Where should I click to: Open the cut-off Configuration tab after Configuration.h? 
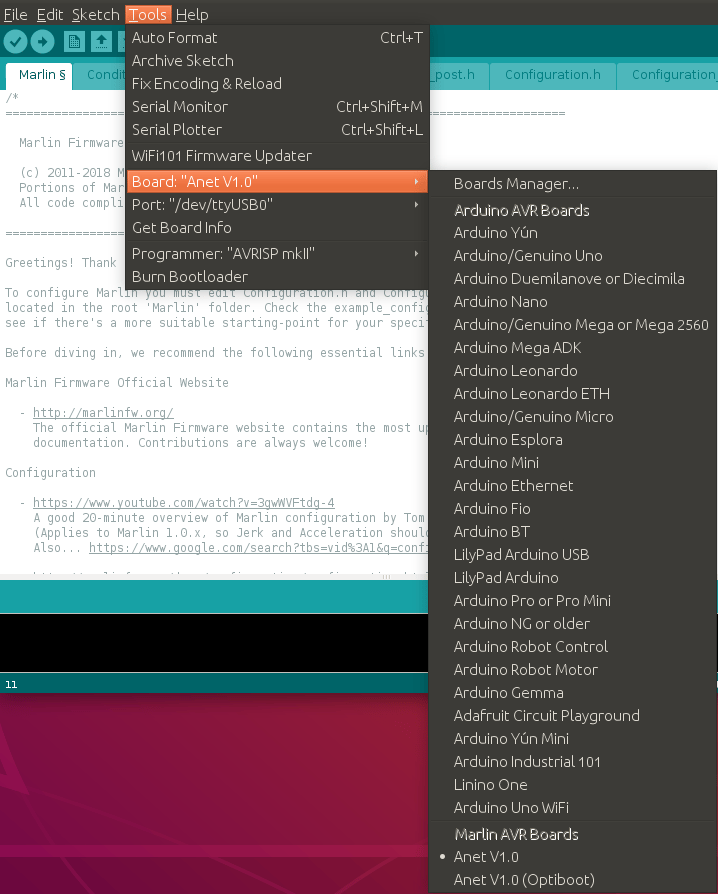[667, 75]
